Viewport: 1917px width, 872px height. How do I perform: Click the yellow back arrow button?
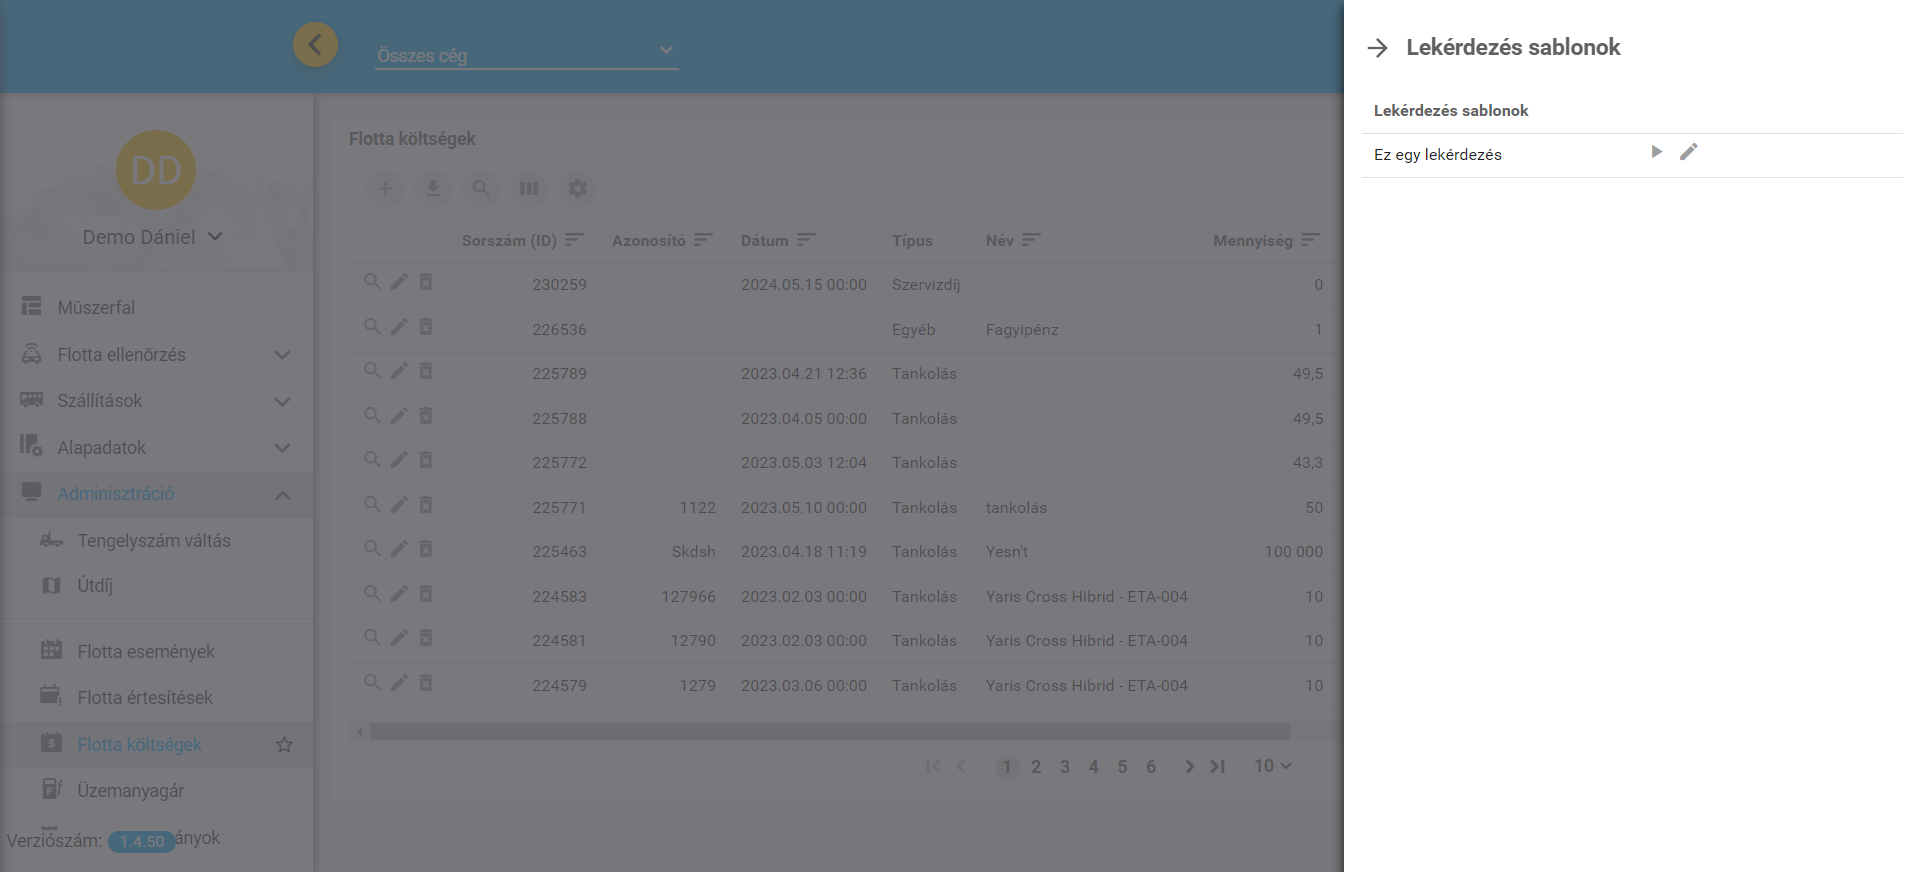(x=315, y=45)
